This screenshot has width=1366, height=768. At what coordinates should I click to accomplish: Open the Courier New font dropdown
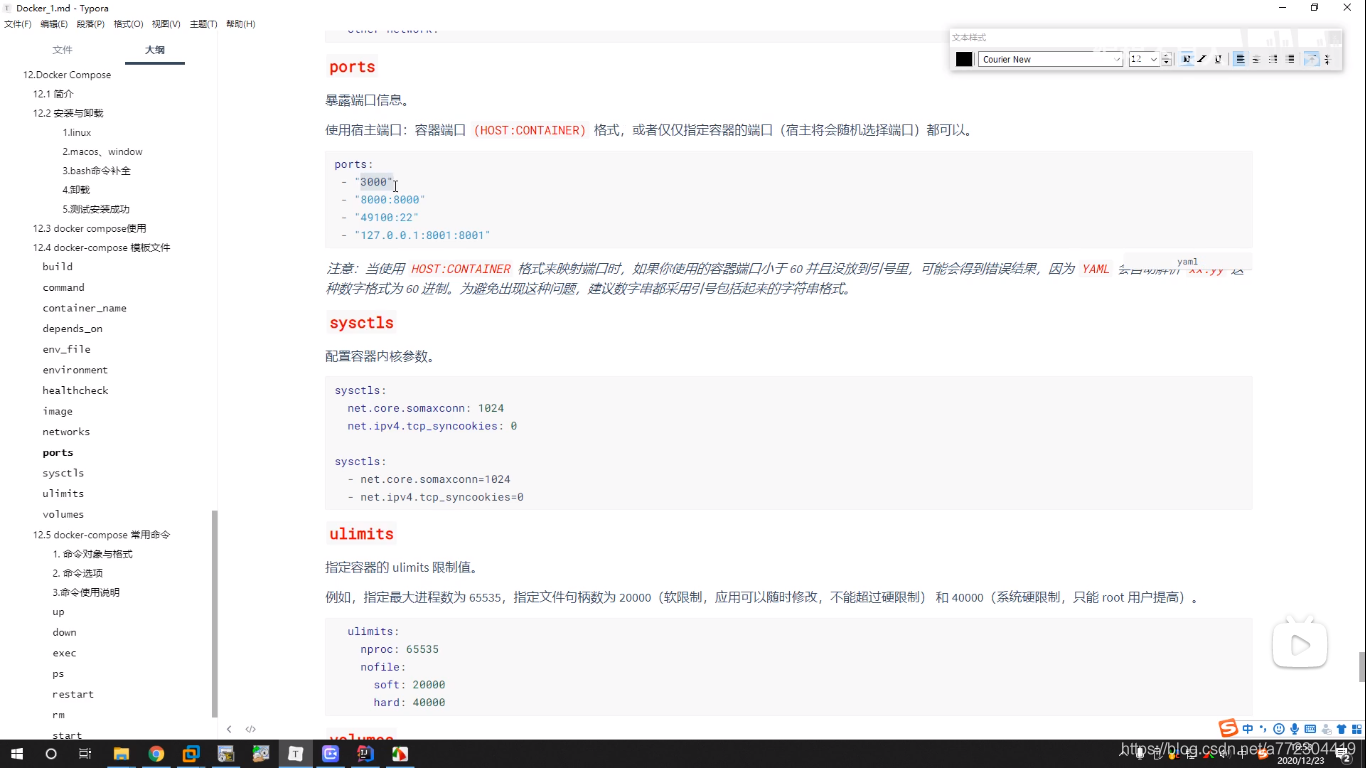click(x=1050, y=59)
